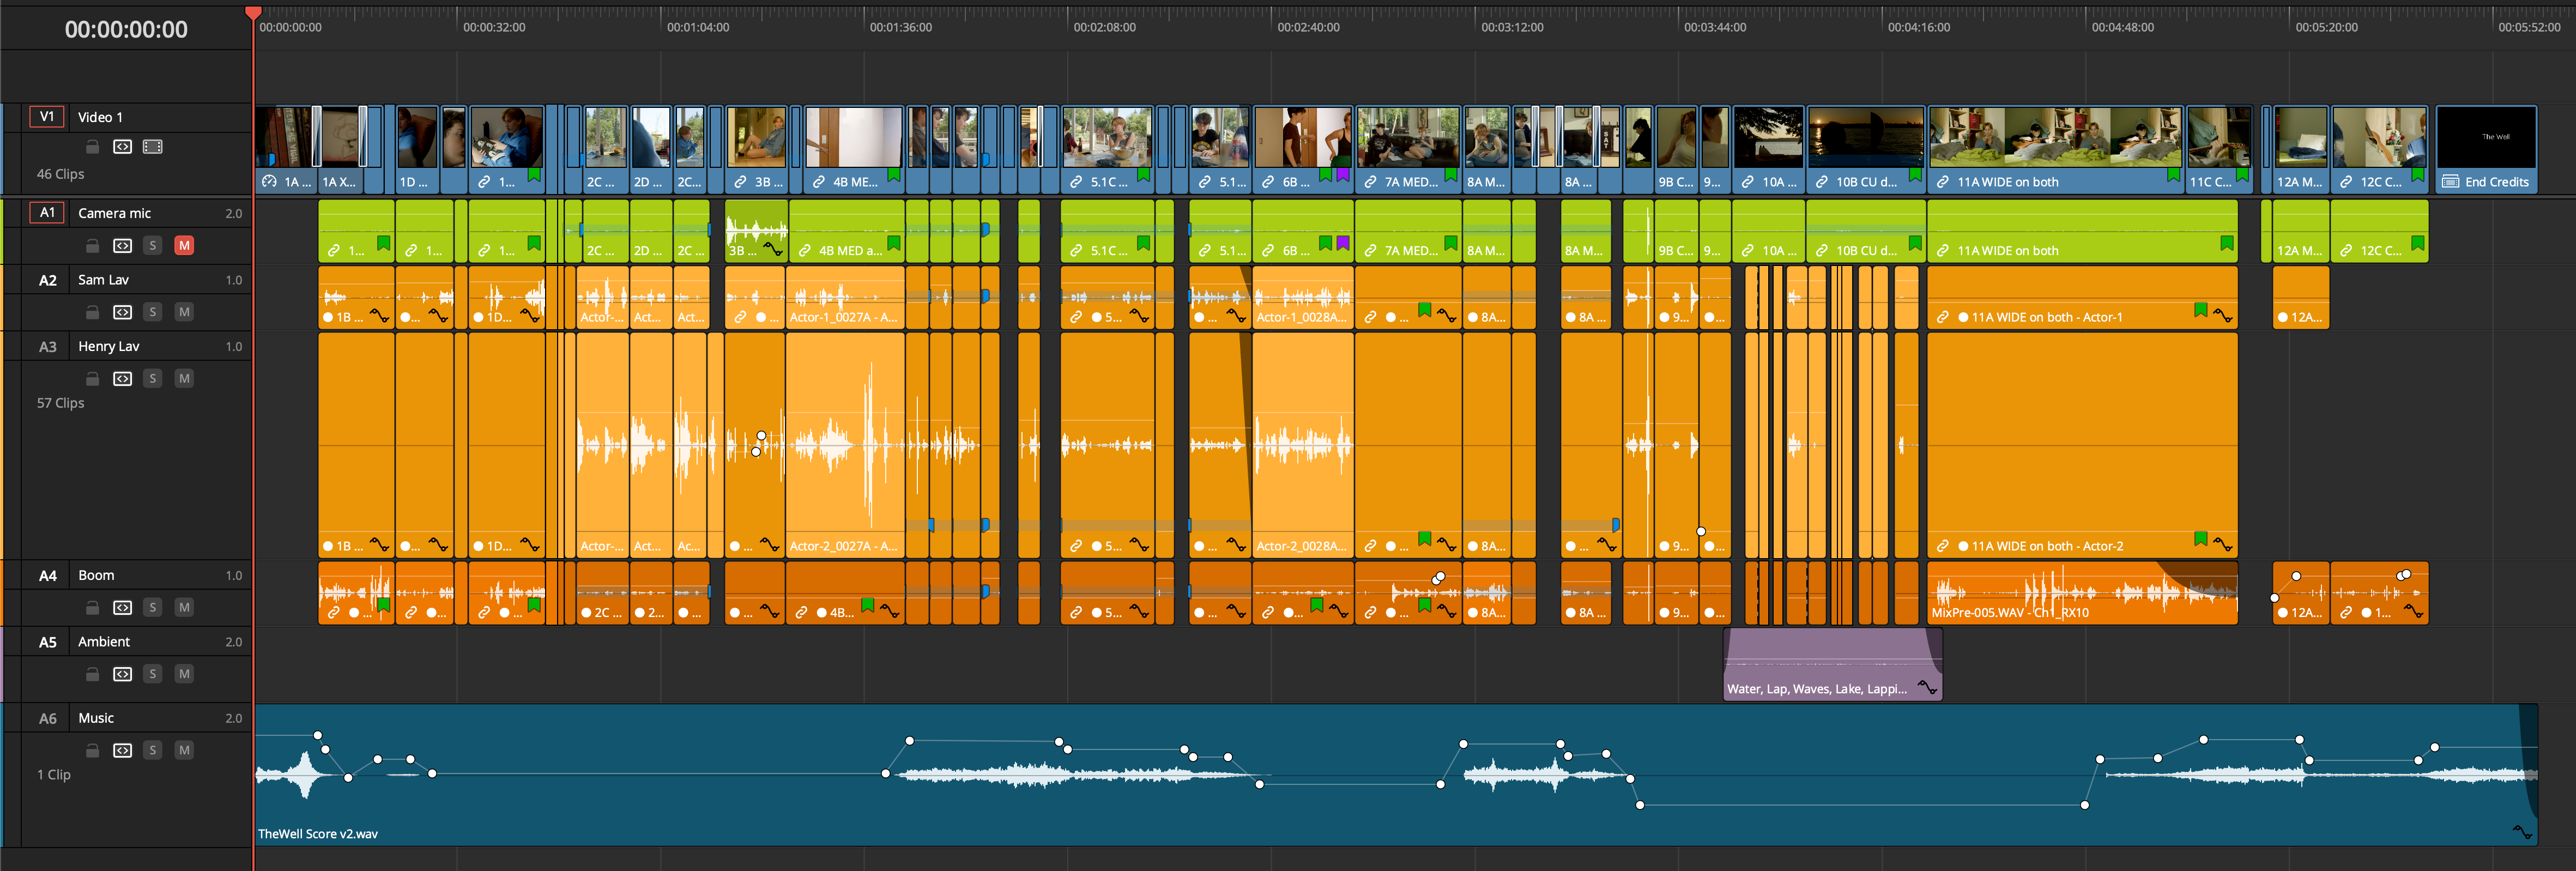Screen dimensions: 2576x871
Task: Click the timecode display field
Action: [x=126, y=30]
